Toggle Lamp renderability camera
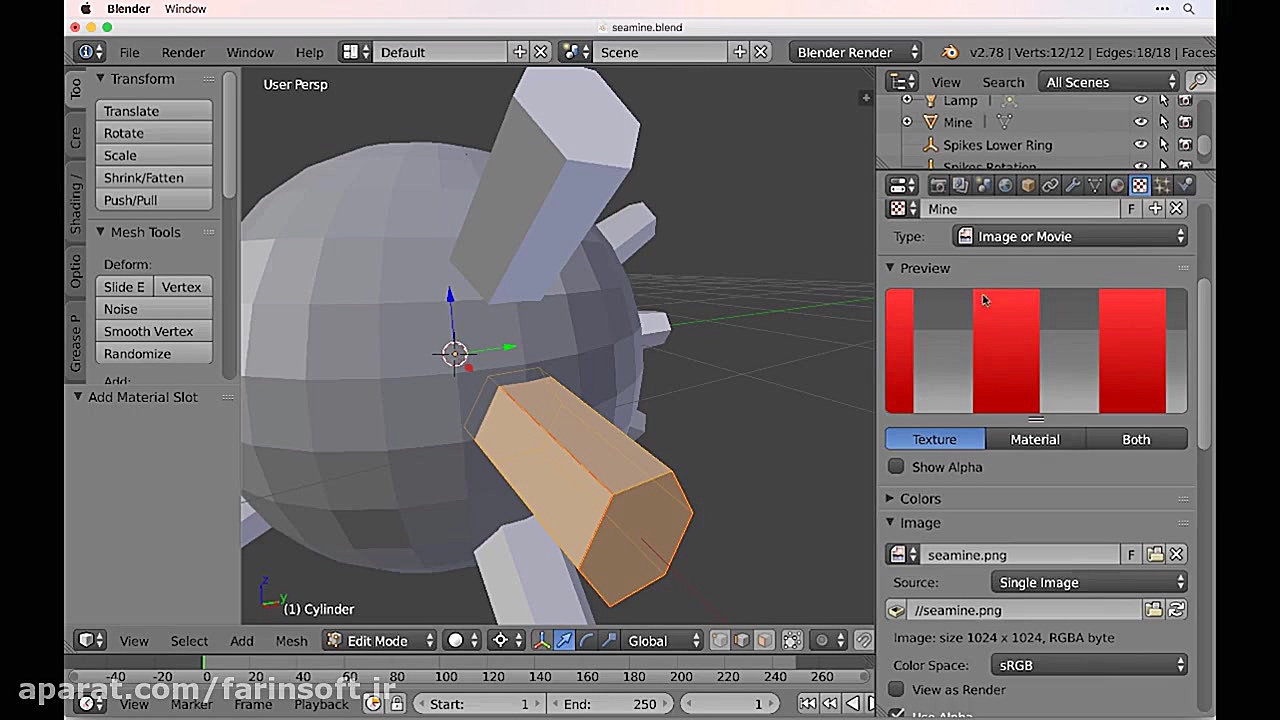Viewport: 1280px width, 720px height. [1185, 100]
